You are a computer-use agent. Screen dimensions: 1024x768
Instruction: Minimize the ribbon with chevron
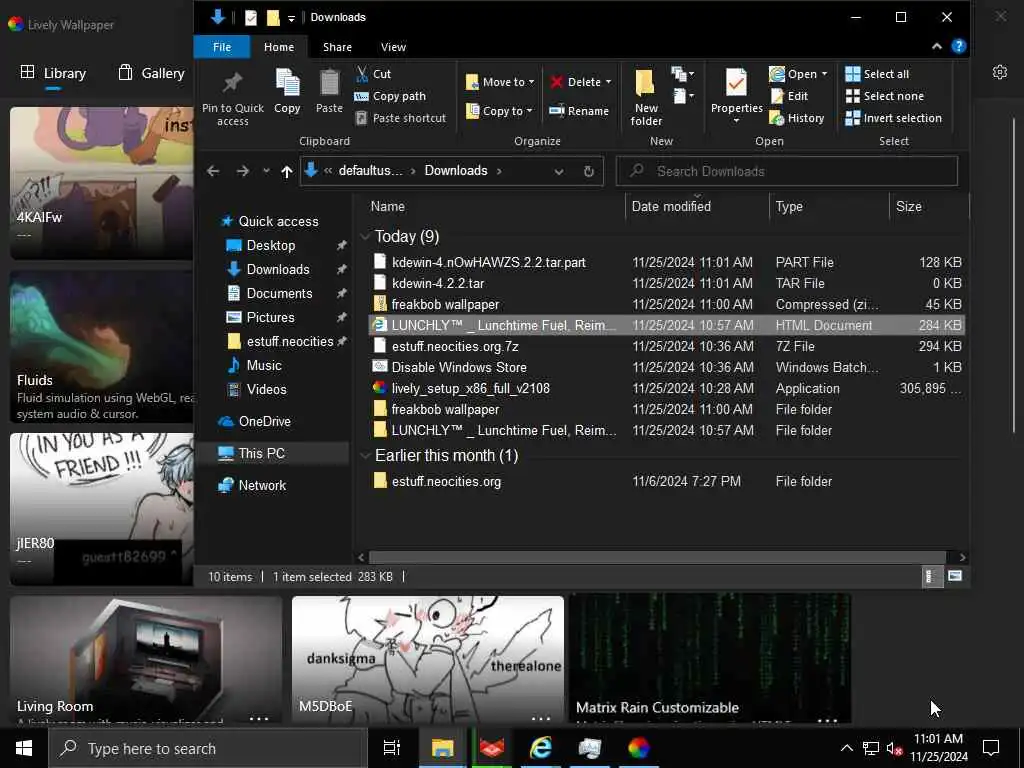[x=936, y=46]
